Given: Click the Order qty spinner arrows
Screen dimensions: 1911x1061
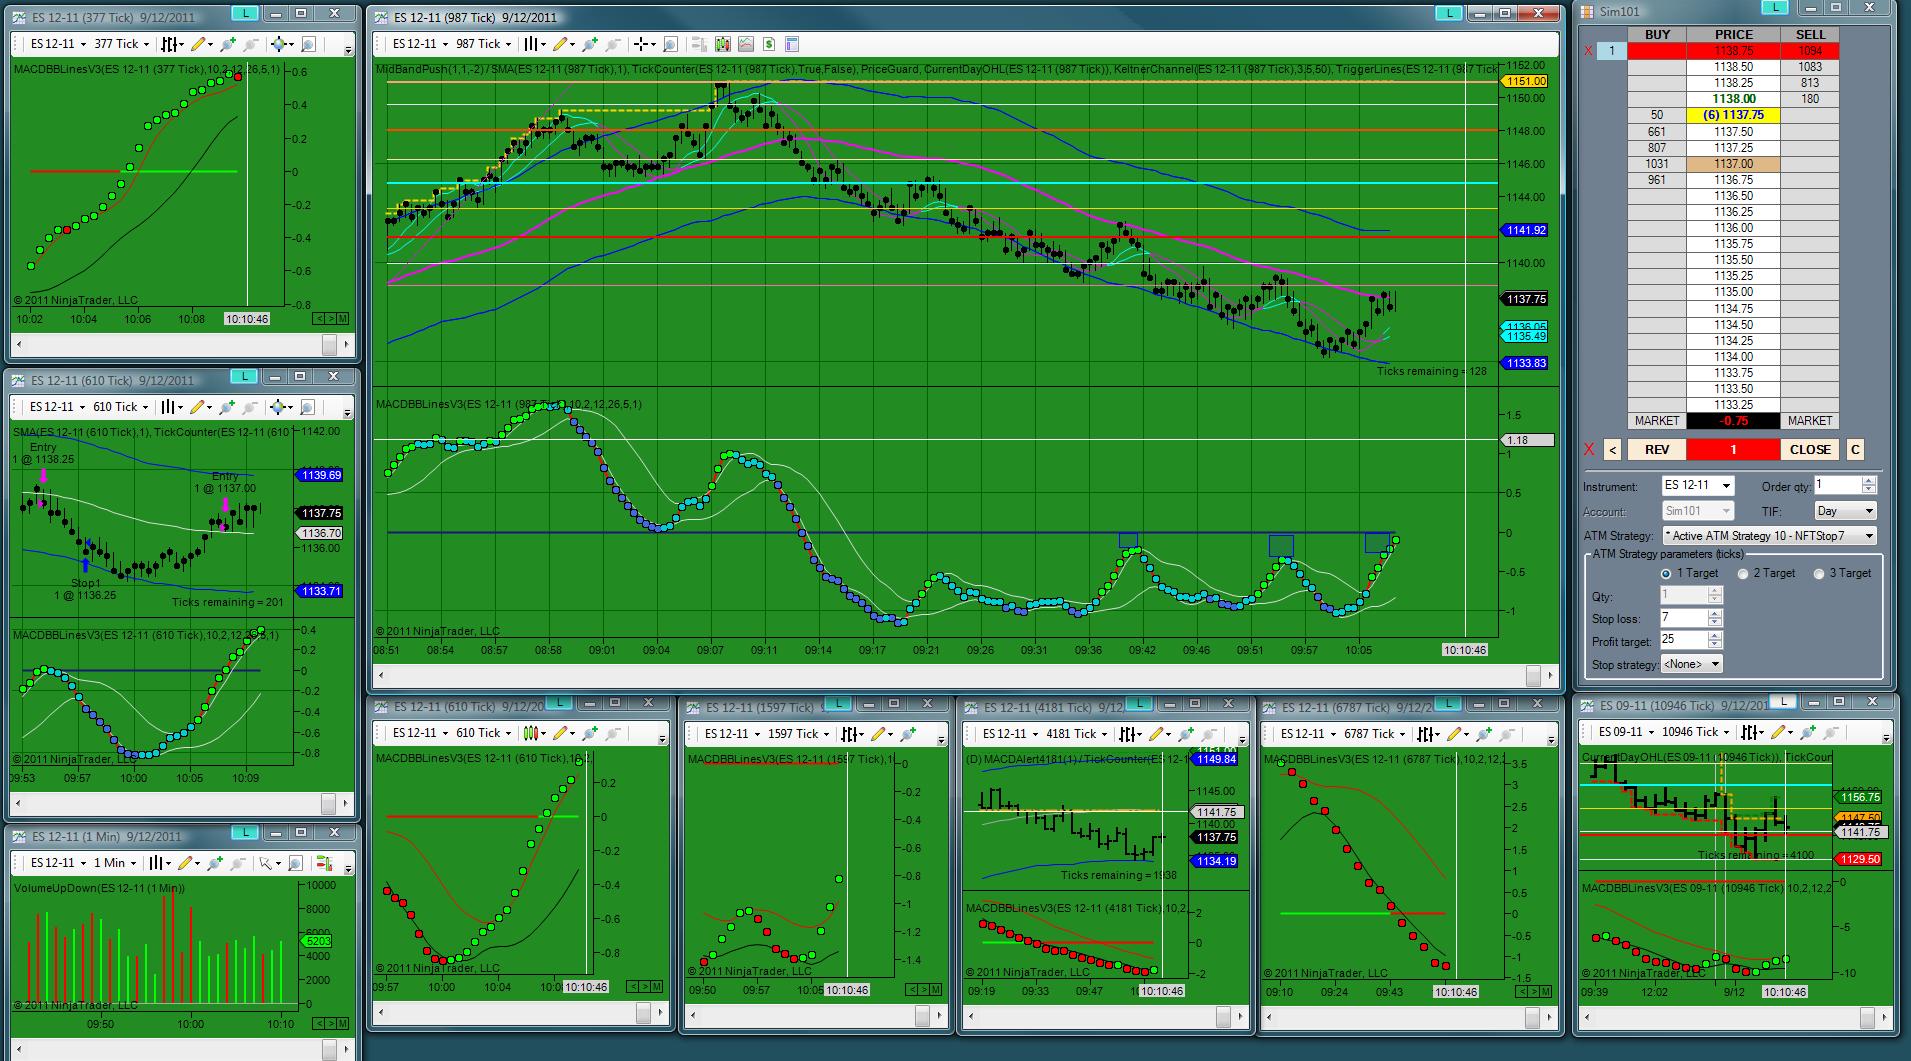Looking at the screenshot, I should pos(1869,486).
